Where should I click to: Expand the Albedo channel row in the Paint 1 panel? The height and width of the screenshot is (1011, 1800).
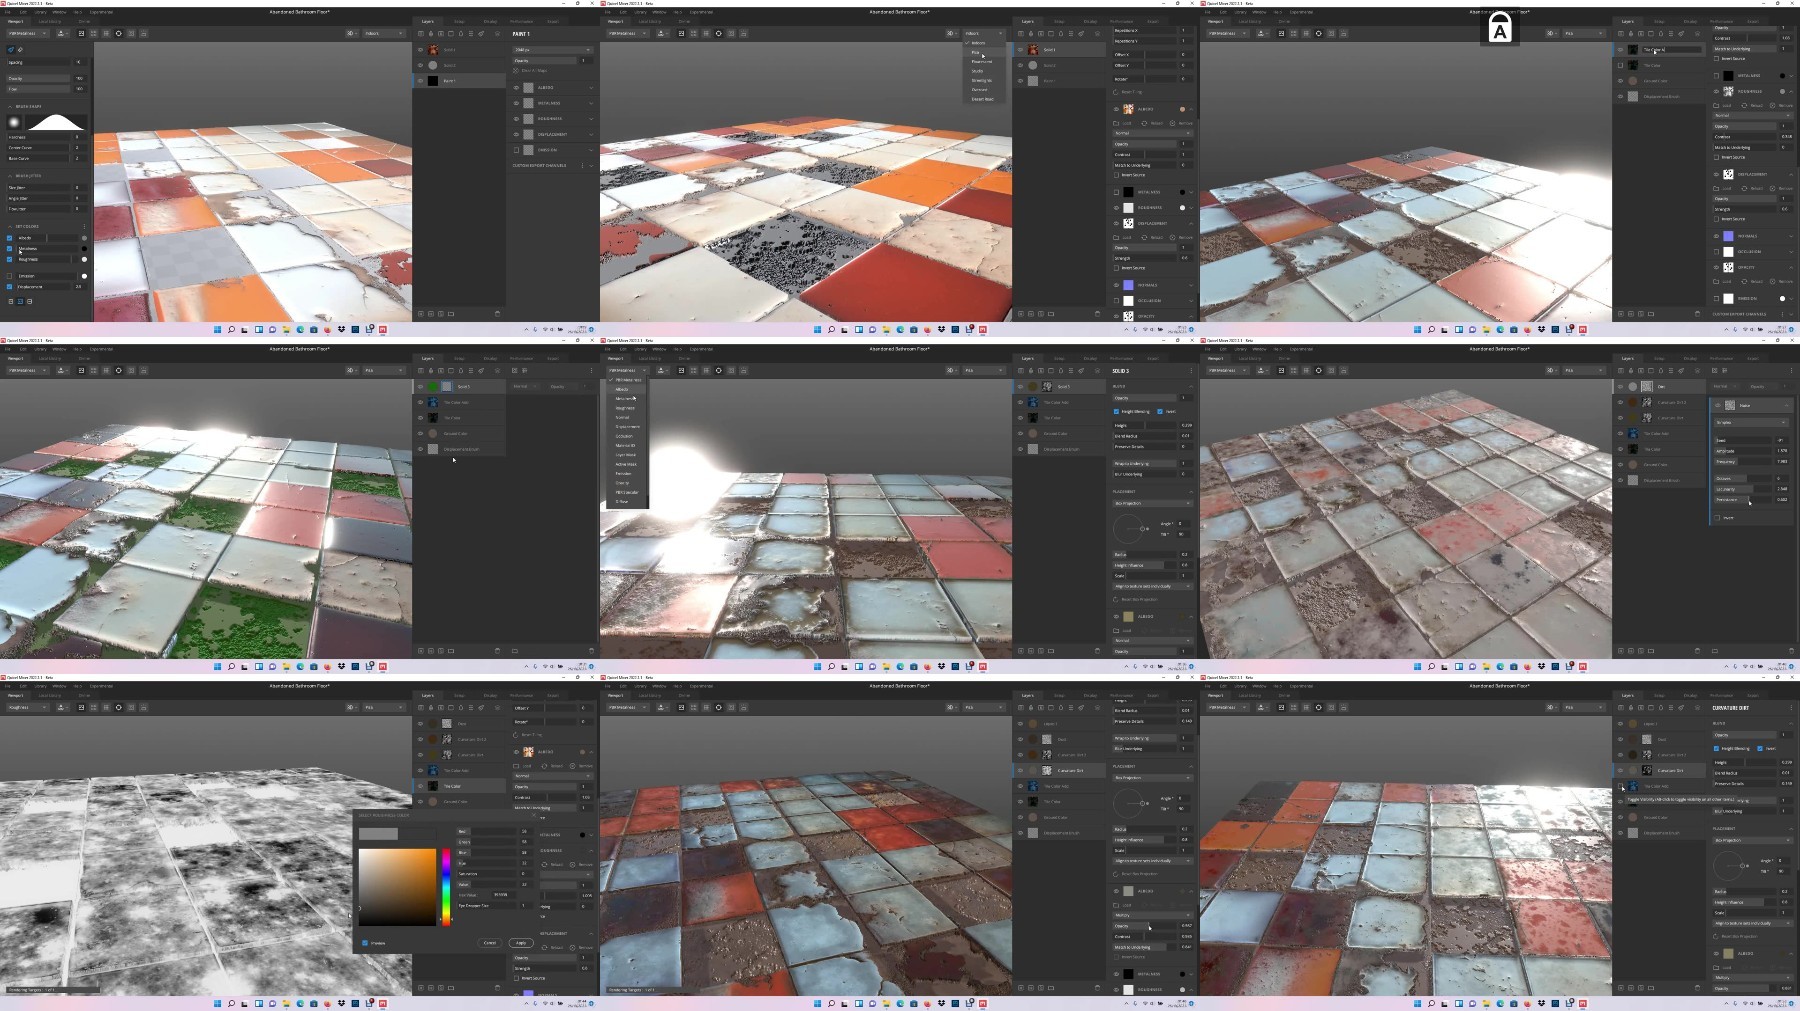pos(591,88)
